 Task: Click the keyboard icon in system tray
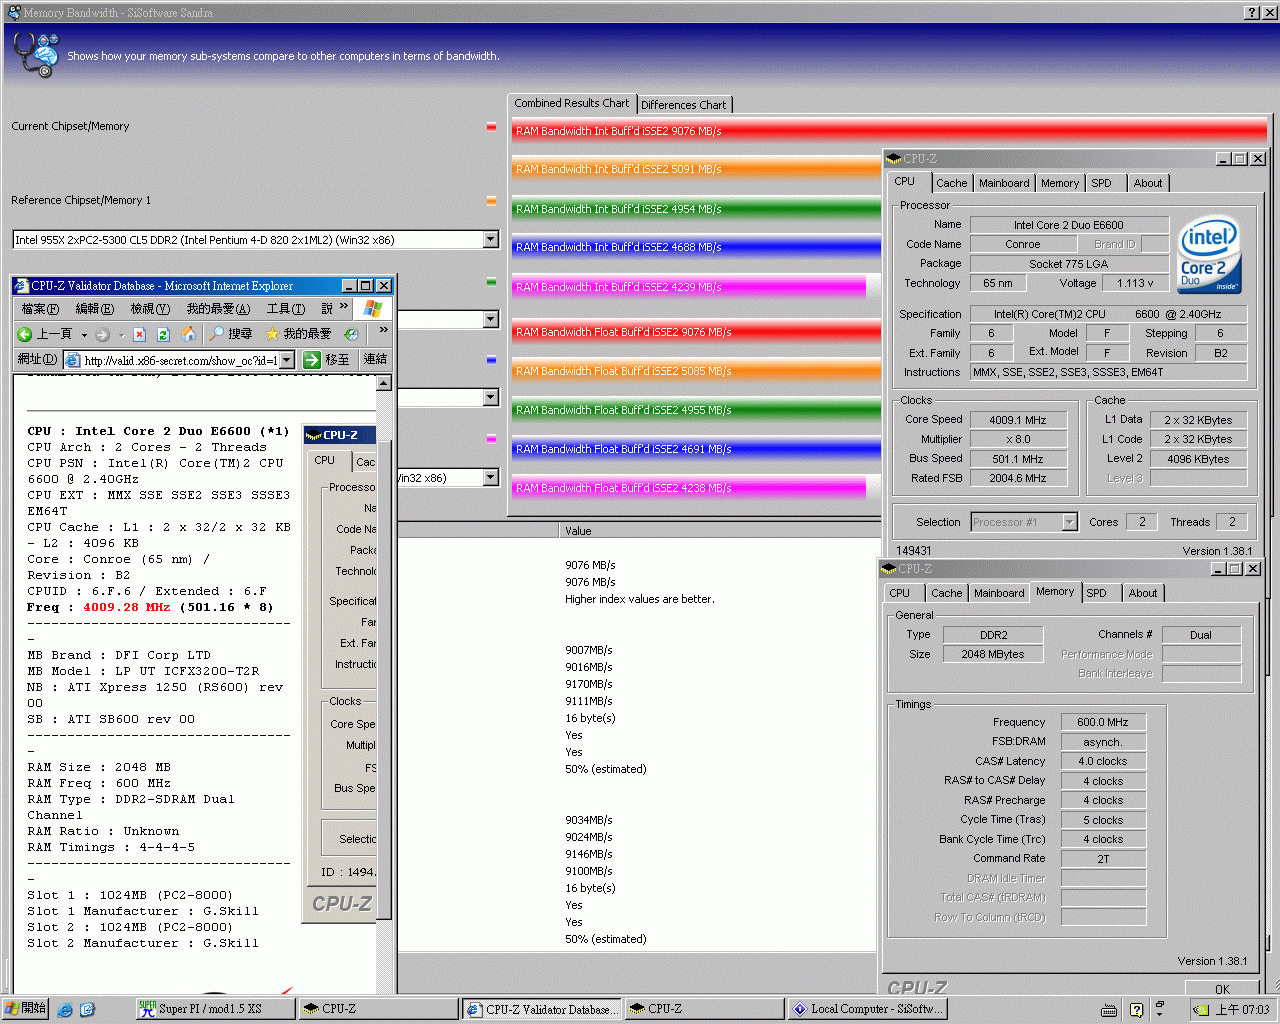(1108, 1010)
